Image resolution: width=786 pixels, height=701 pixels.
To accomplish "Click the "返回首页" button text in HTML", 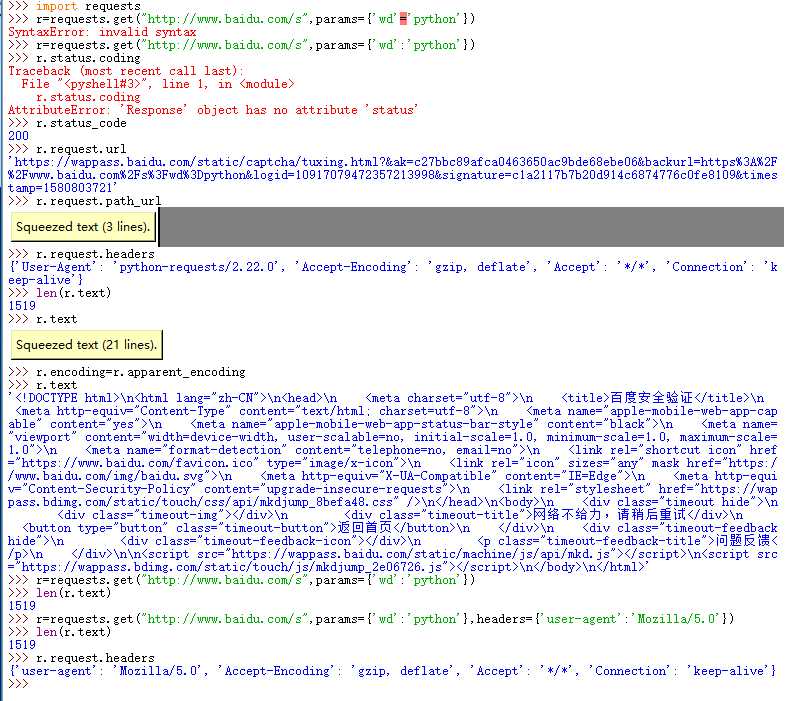I will [365, 529].
